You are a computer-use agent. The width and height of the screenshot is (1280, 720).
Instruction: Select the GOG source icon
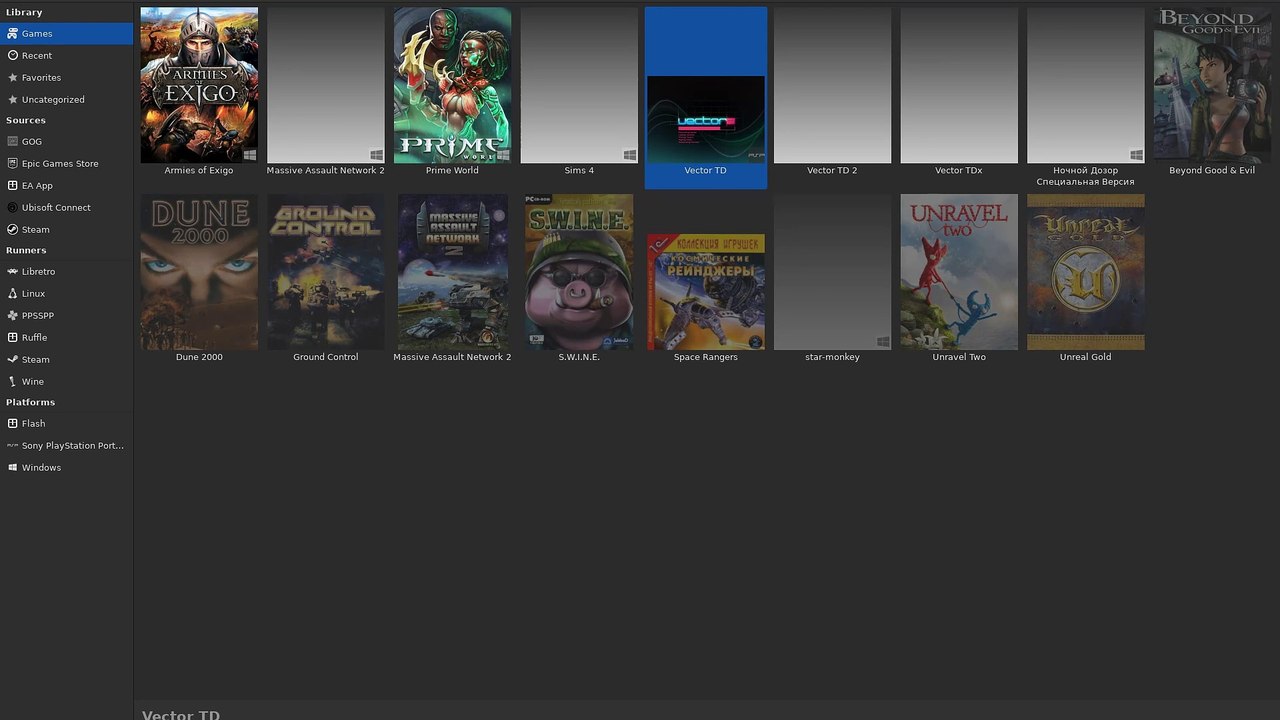(x=12, y=142)
